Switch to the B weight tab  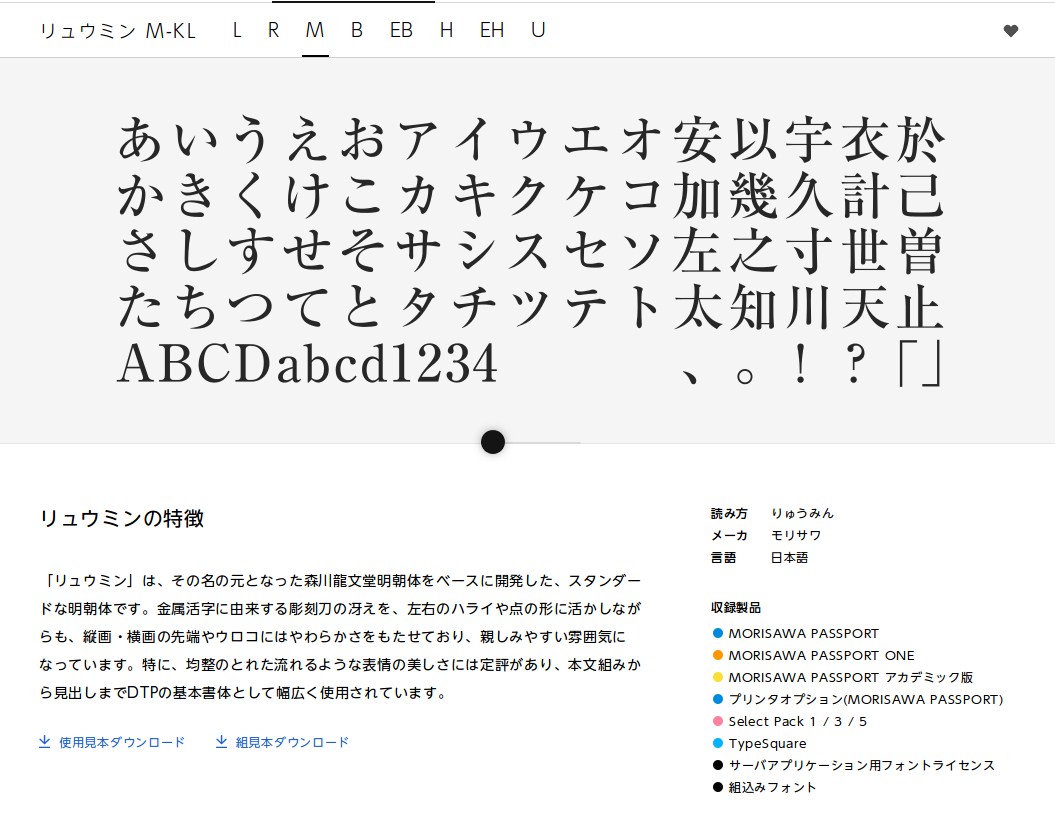click(x=357, y=30)
